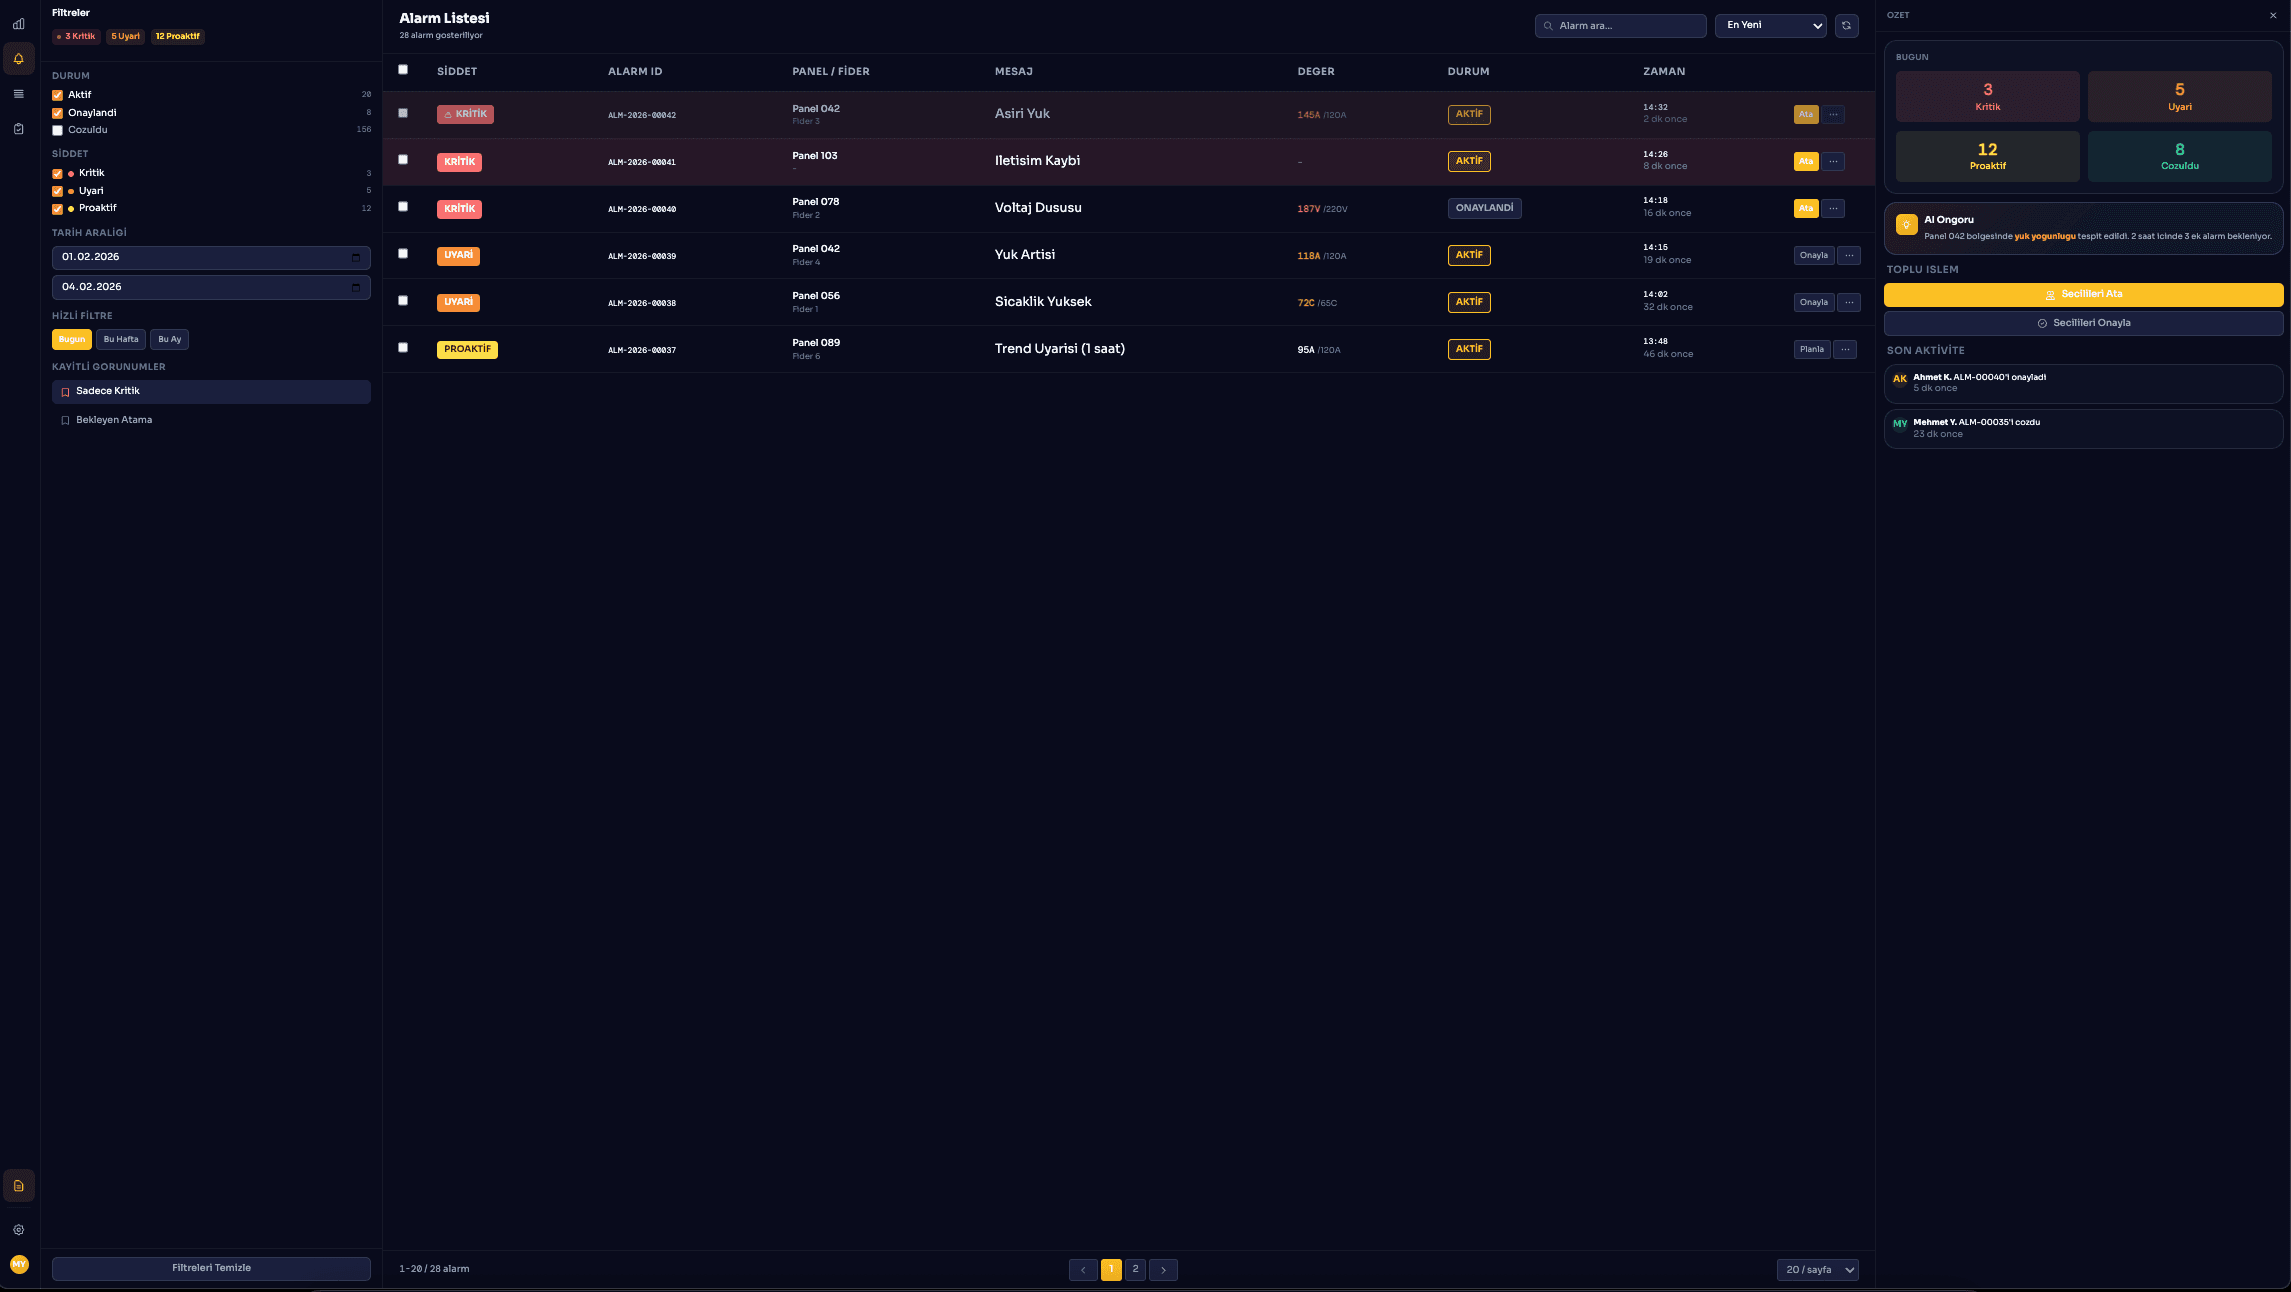Open the En Yeni sort dropdown

(x=1769, y=25)
